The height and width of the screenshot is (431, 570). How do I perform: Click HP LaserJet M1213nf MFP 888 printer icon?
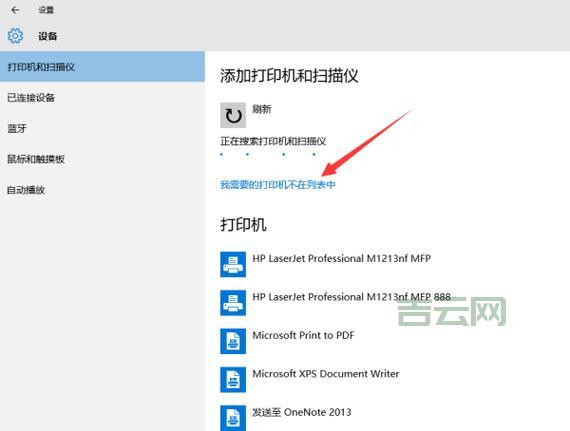233,303
